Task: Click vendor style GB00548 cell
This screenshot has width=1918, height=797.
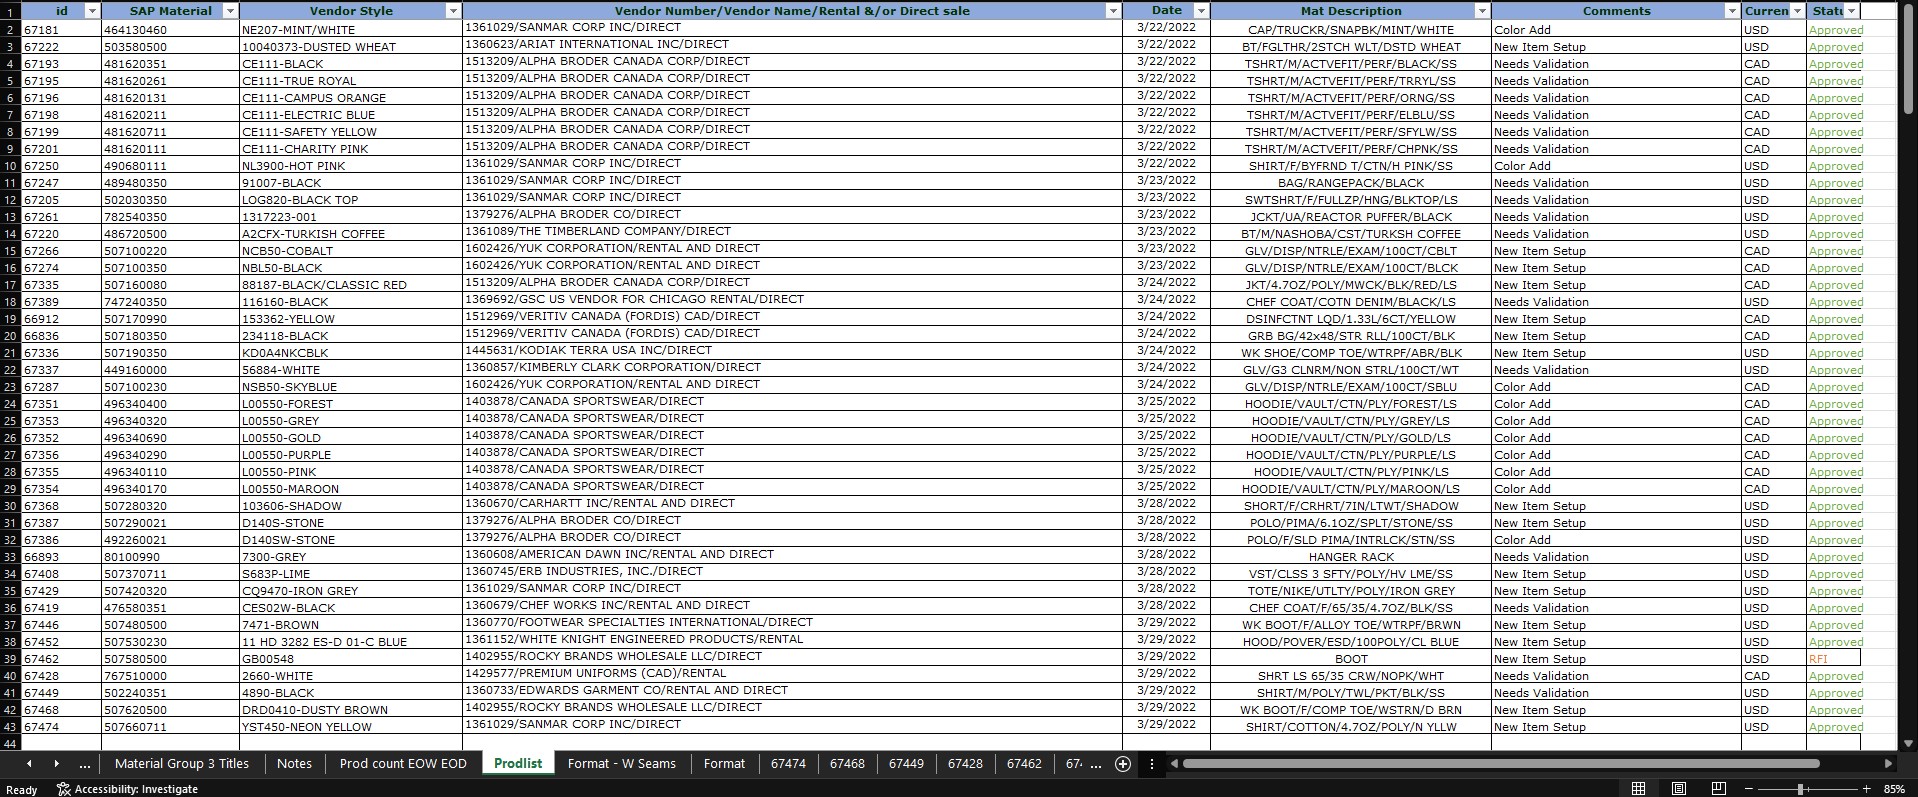Action: pos(350,659)
